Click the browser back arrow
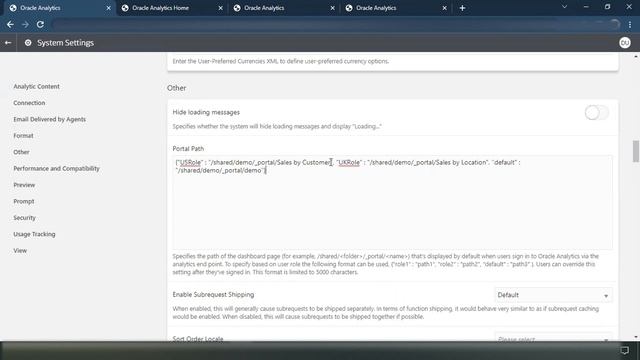The width and height of the screenshot is (640, 360). (x=10, y=24)
